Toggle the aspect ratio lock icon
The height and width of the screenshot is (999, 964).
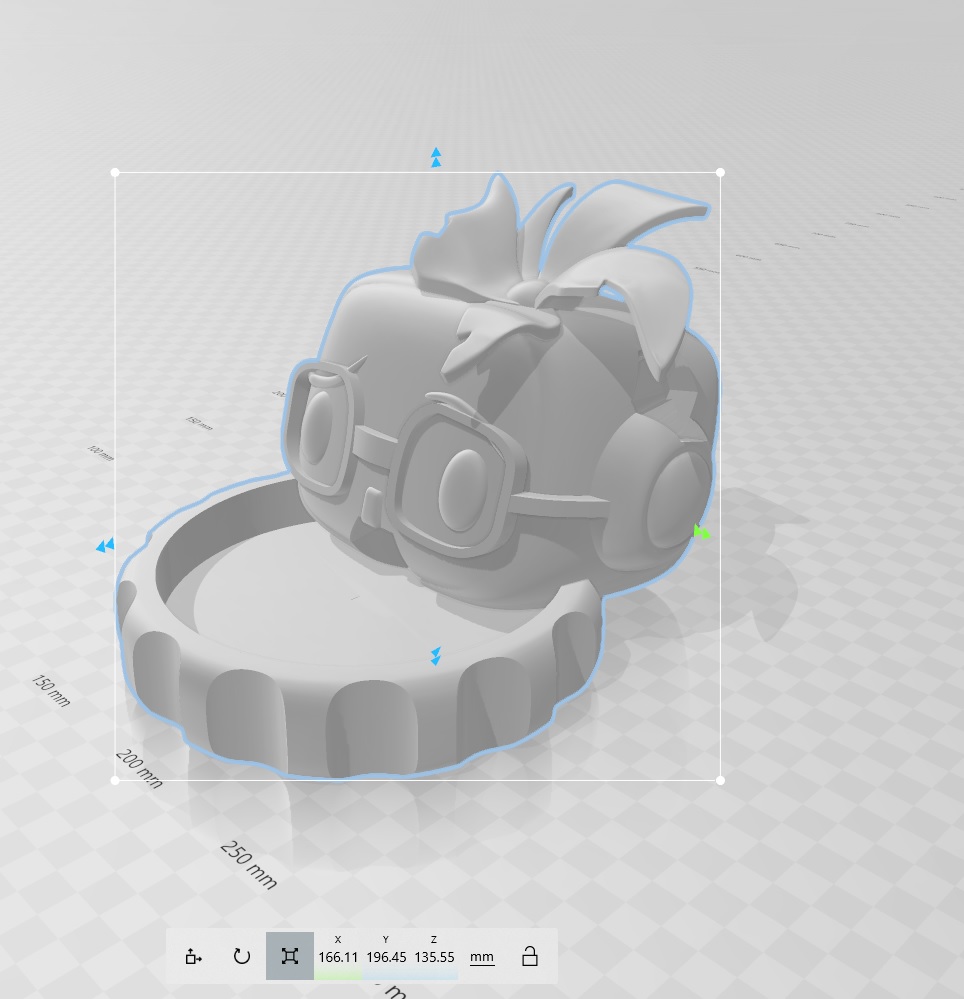click(x=529, y=956)
